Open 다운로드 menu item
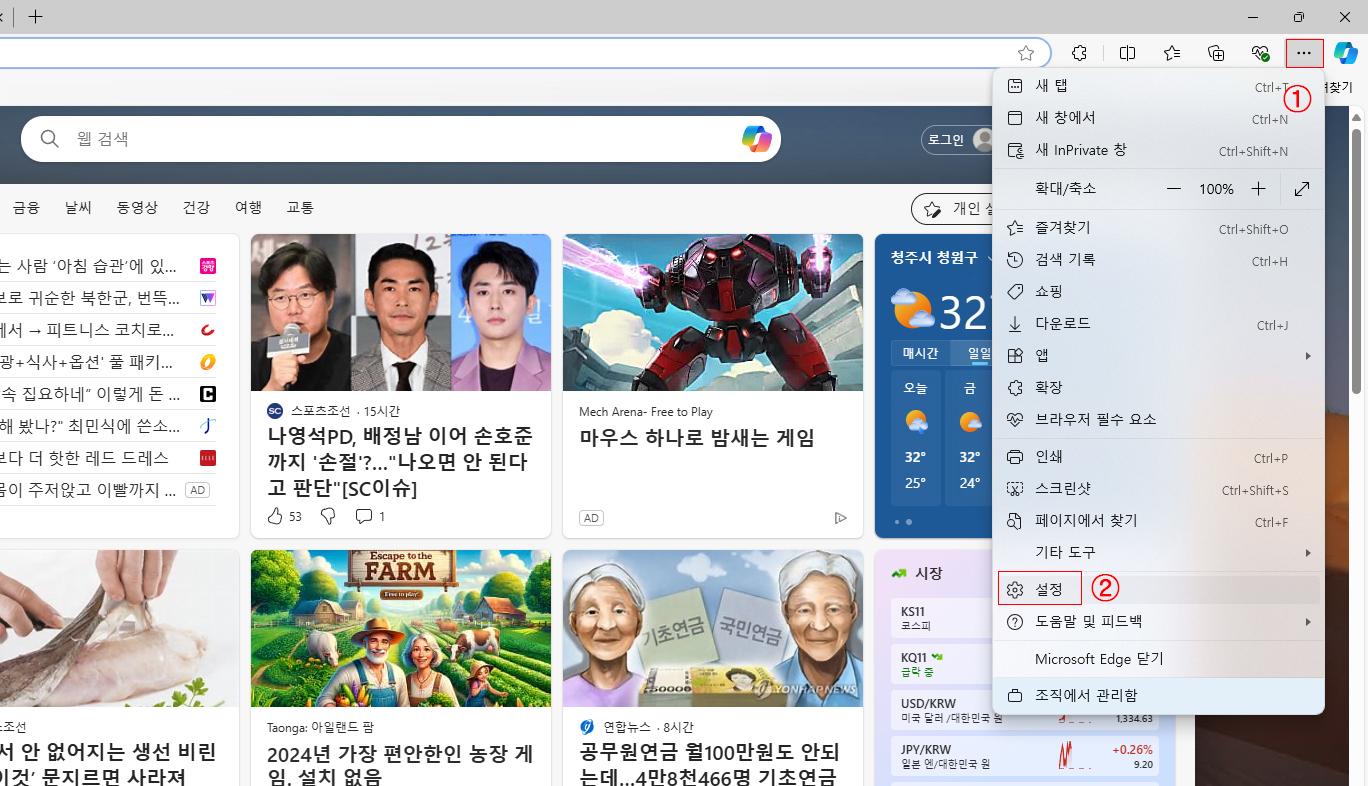Viewport: 1368px width, 786px height. [x=1158, y=324]
